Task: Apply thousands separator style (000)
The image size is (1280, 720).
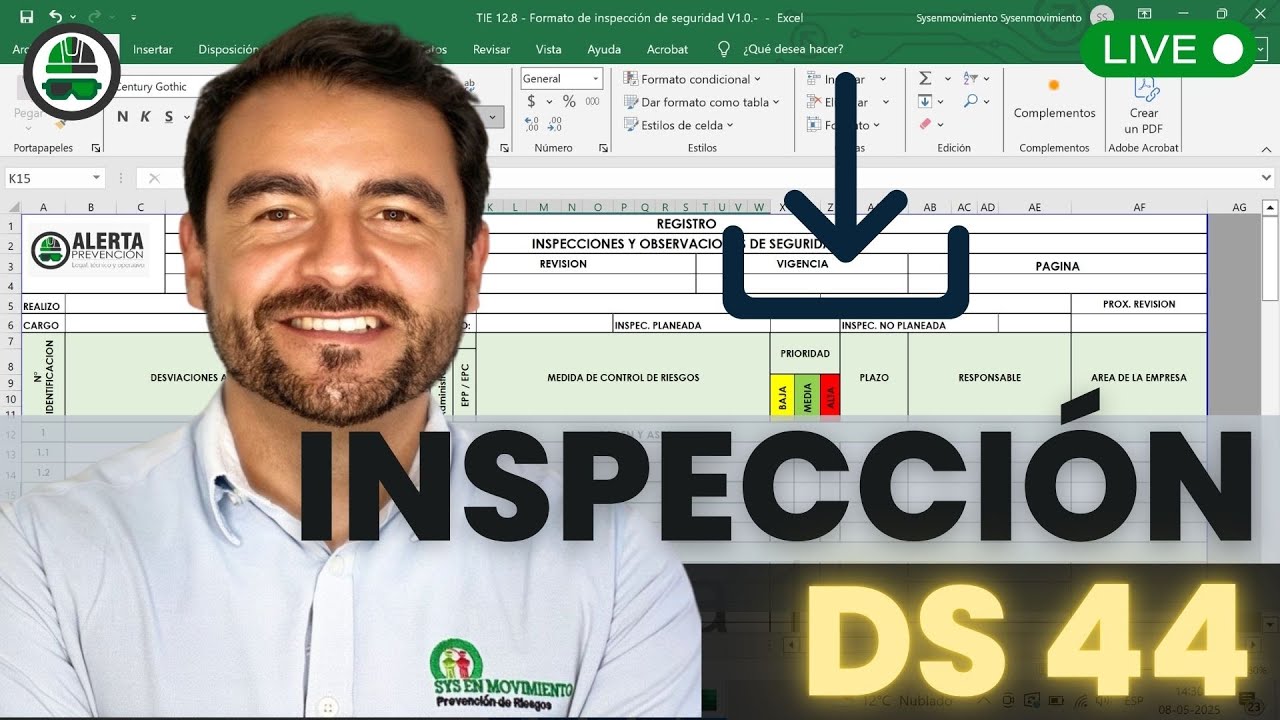Action: (593, 101)
